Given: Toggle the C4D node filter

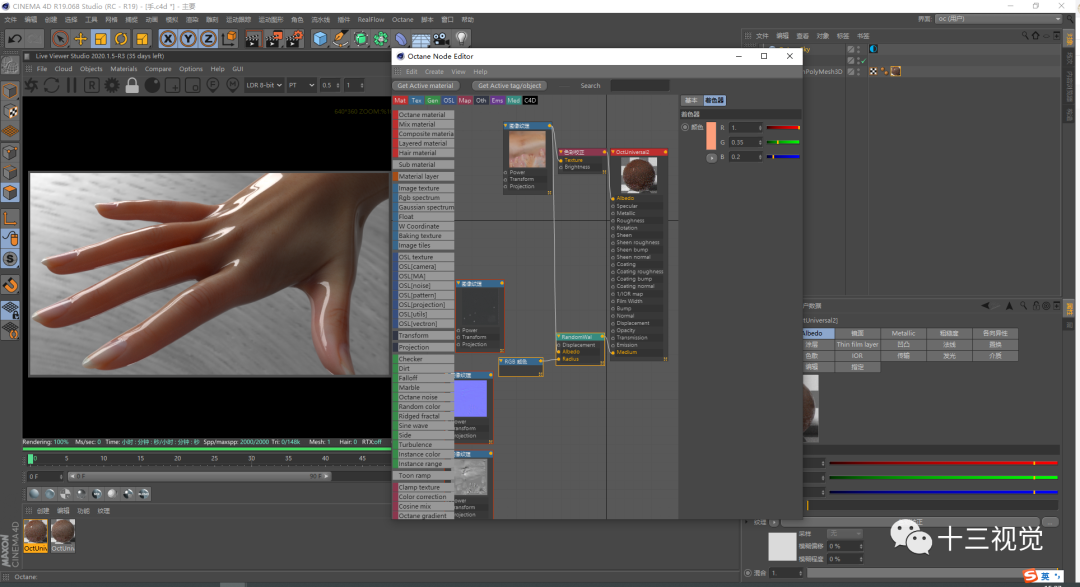Looking at the screenshot, I should (530, 101).
